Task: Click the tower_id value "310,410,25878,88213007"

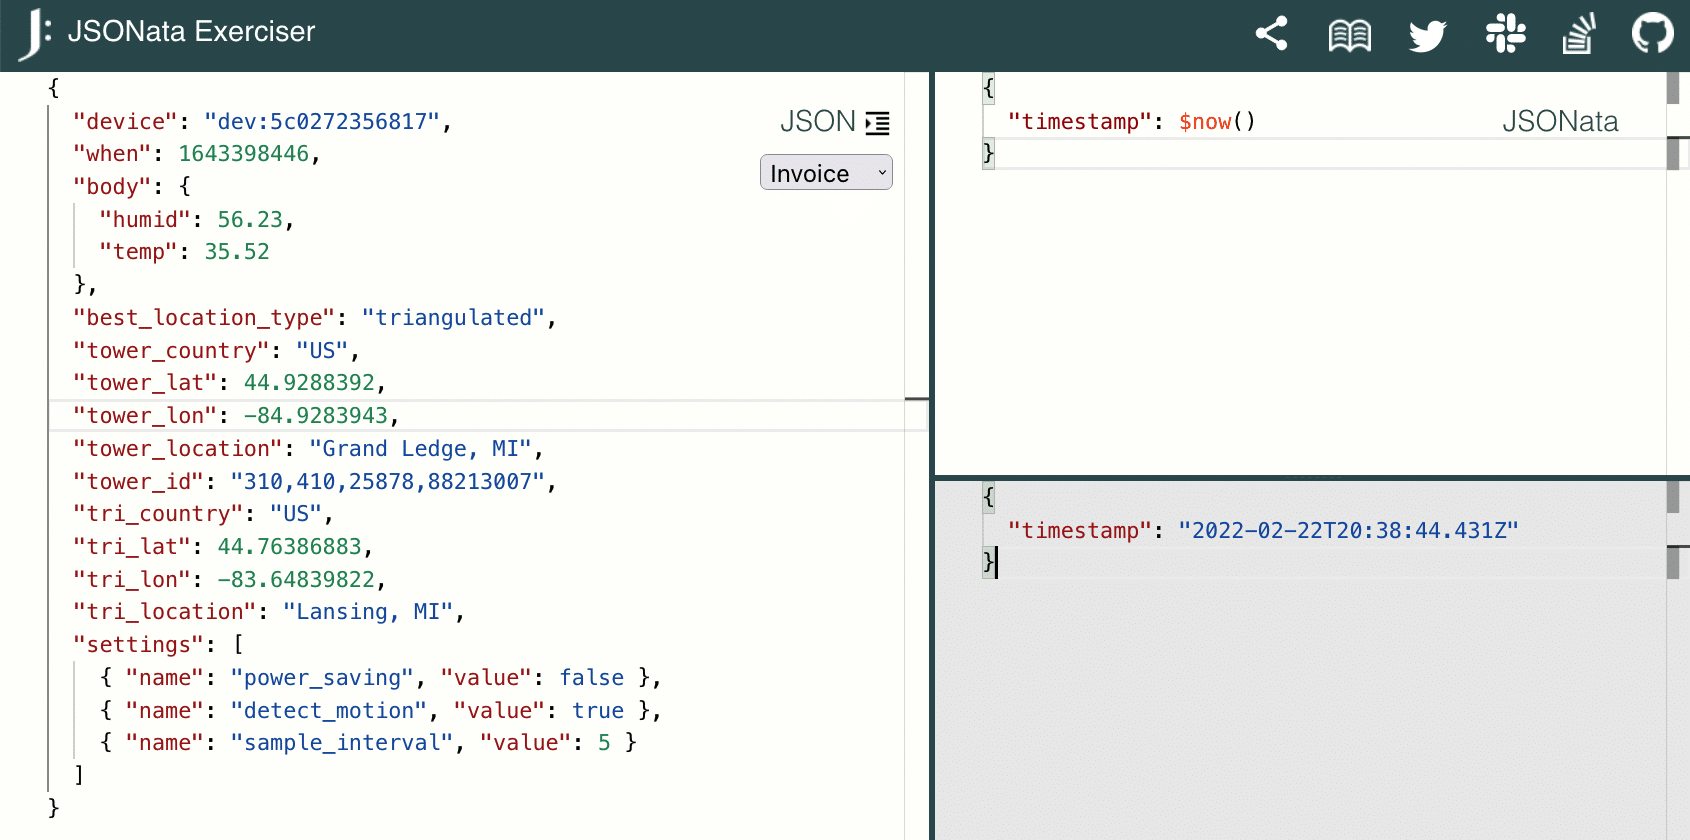Action: 388,482
